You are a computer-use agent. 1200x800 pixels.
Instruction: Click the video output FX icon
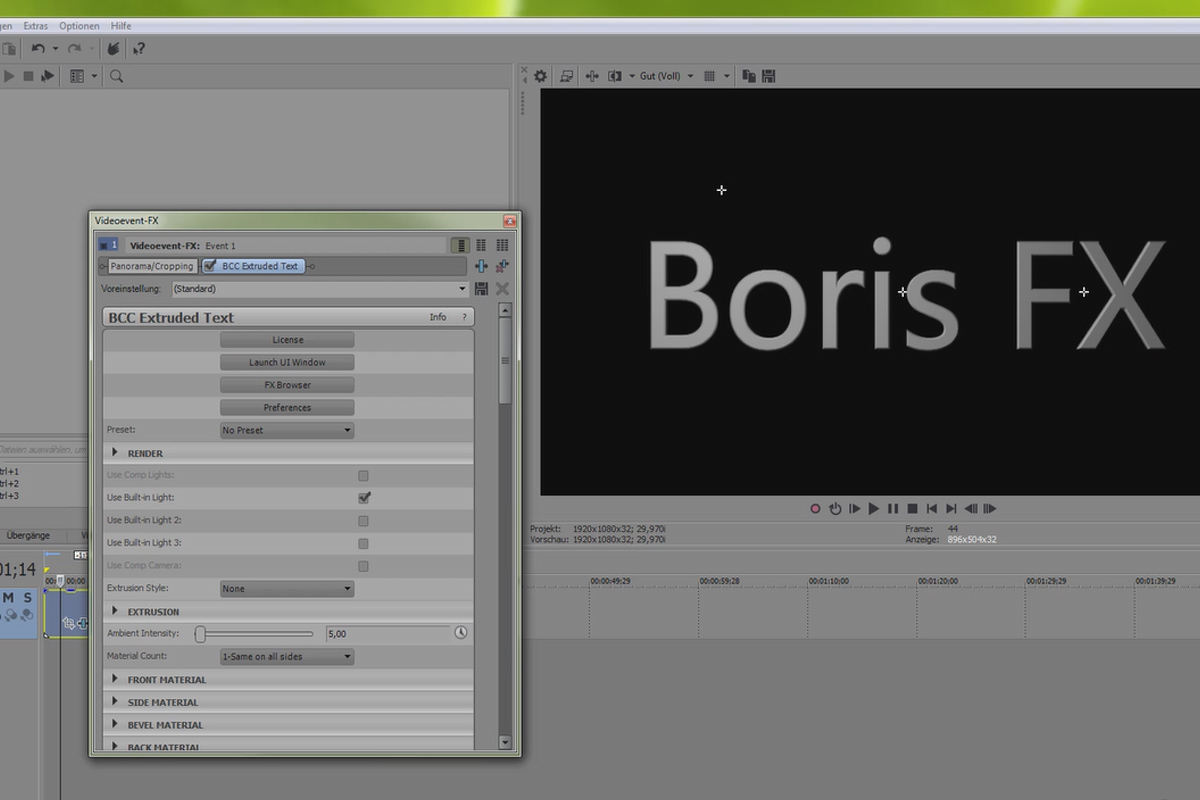point(591,76)
